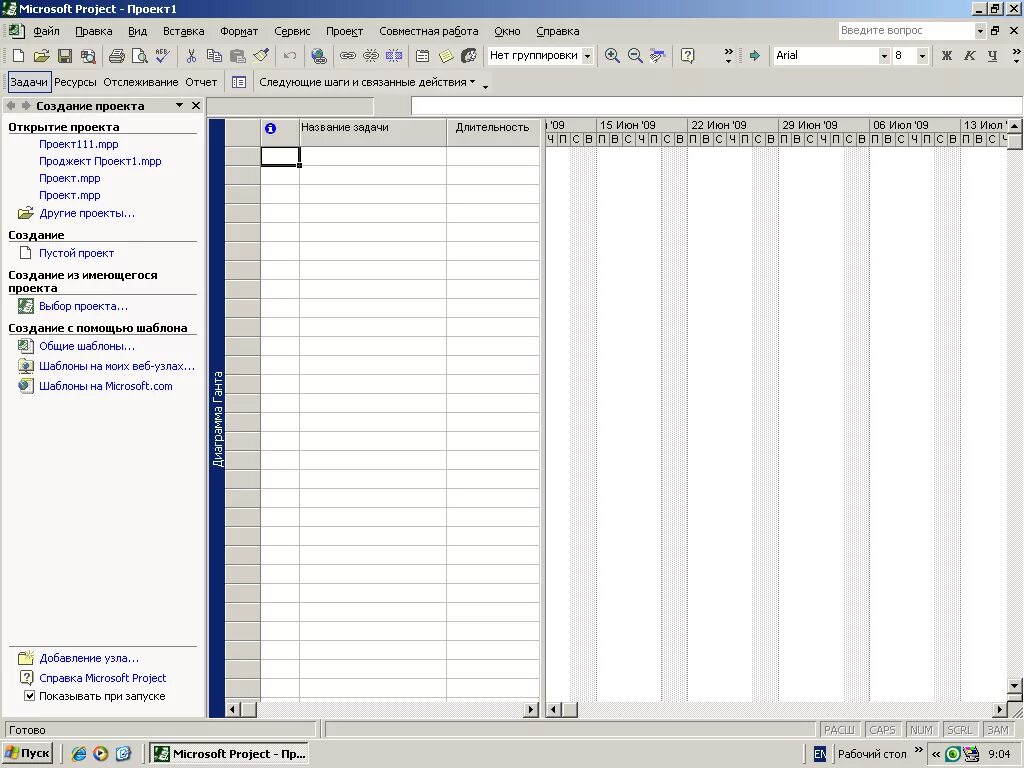Click the Выбор проекта link
The height and width of the screenshot is (768, 1024).
tap(84, 306)
